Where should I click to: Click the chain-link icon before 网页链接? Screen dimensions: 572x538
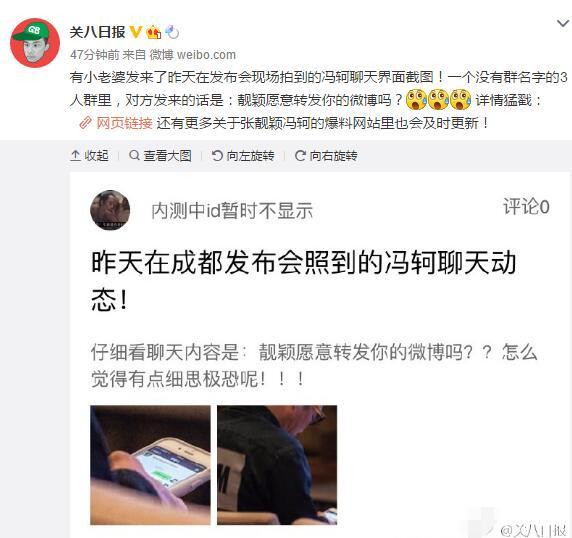click(x=85, y=123)
